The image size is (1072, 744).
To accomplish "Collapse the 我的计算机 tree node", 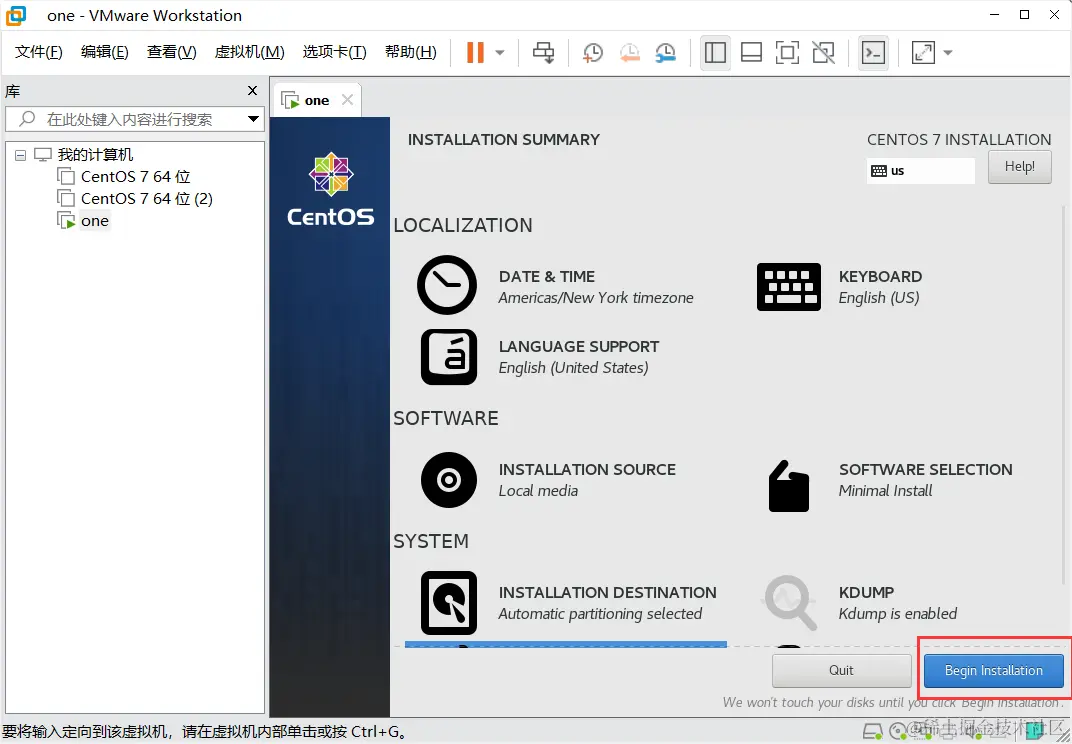I will pyautogui.click(x=21, y=155).
